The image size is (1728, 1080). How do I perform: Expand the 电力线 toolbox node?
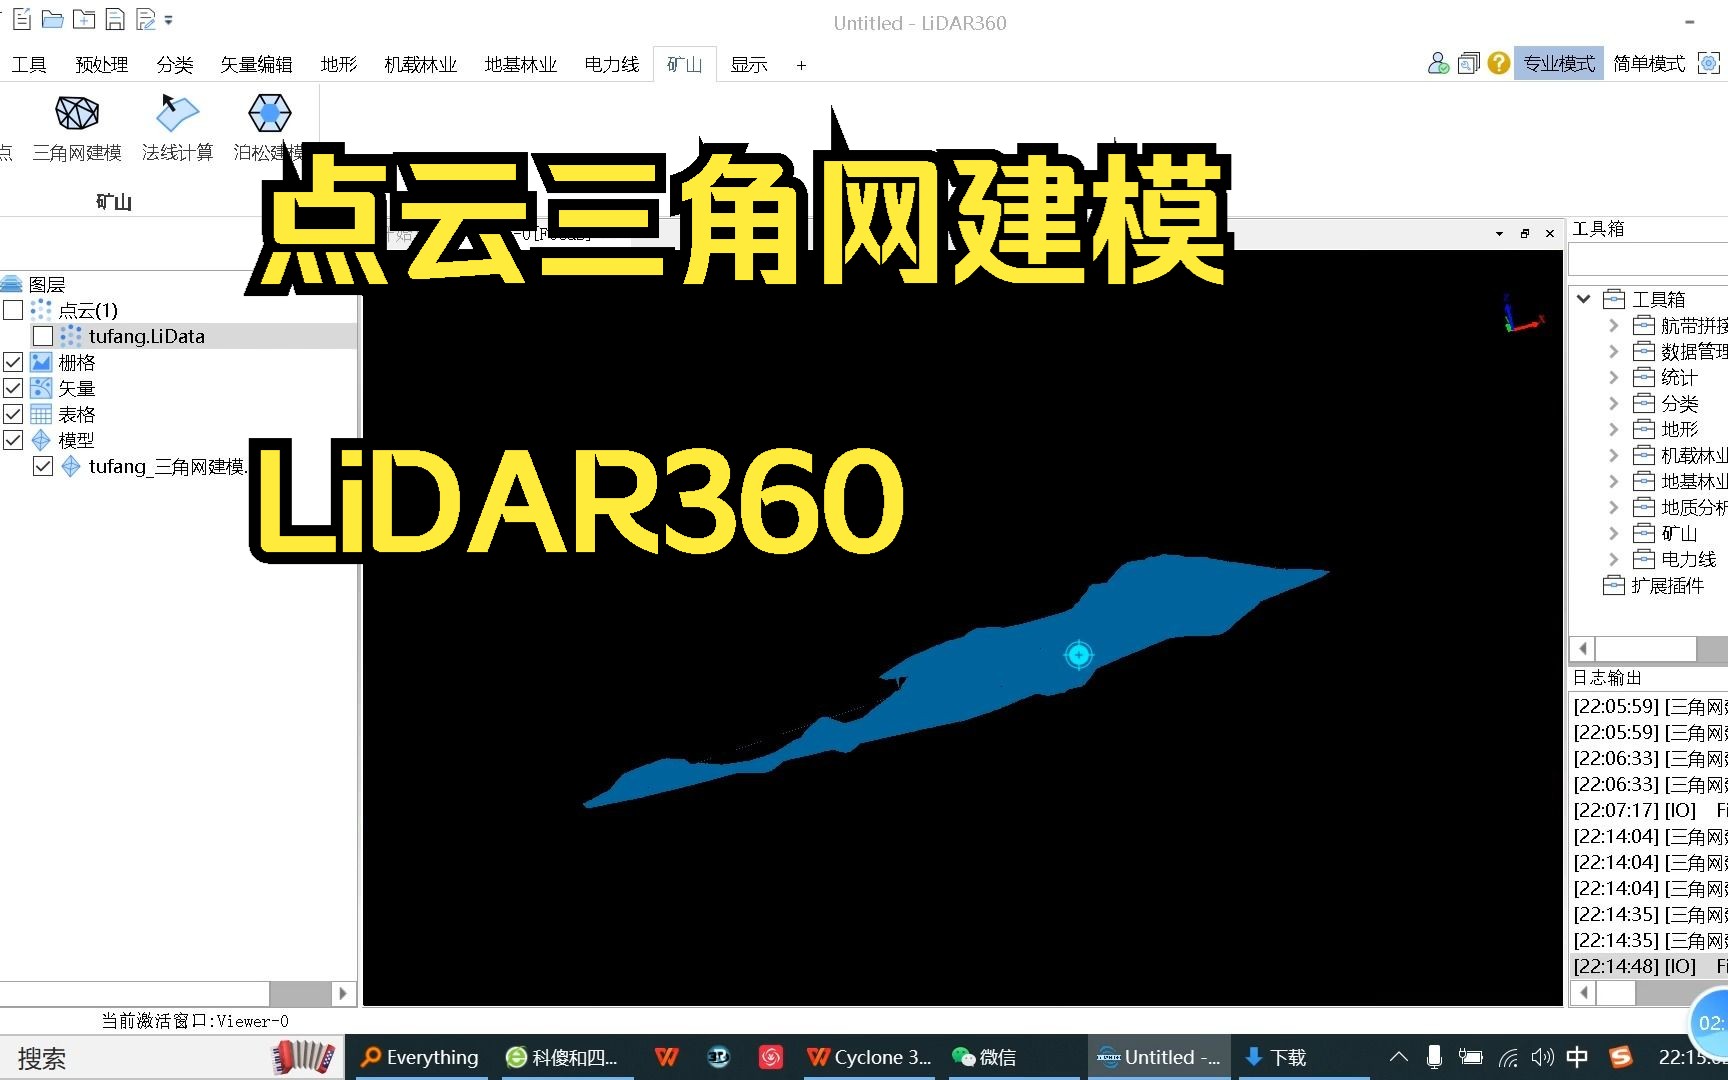[x=1613, y=559]
